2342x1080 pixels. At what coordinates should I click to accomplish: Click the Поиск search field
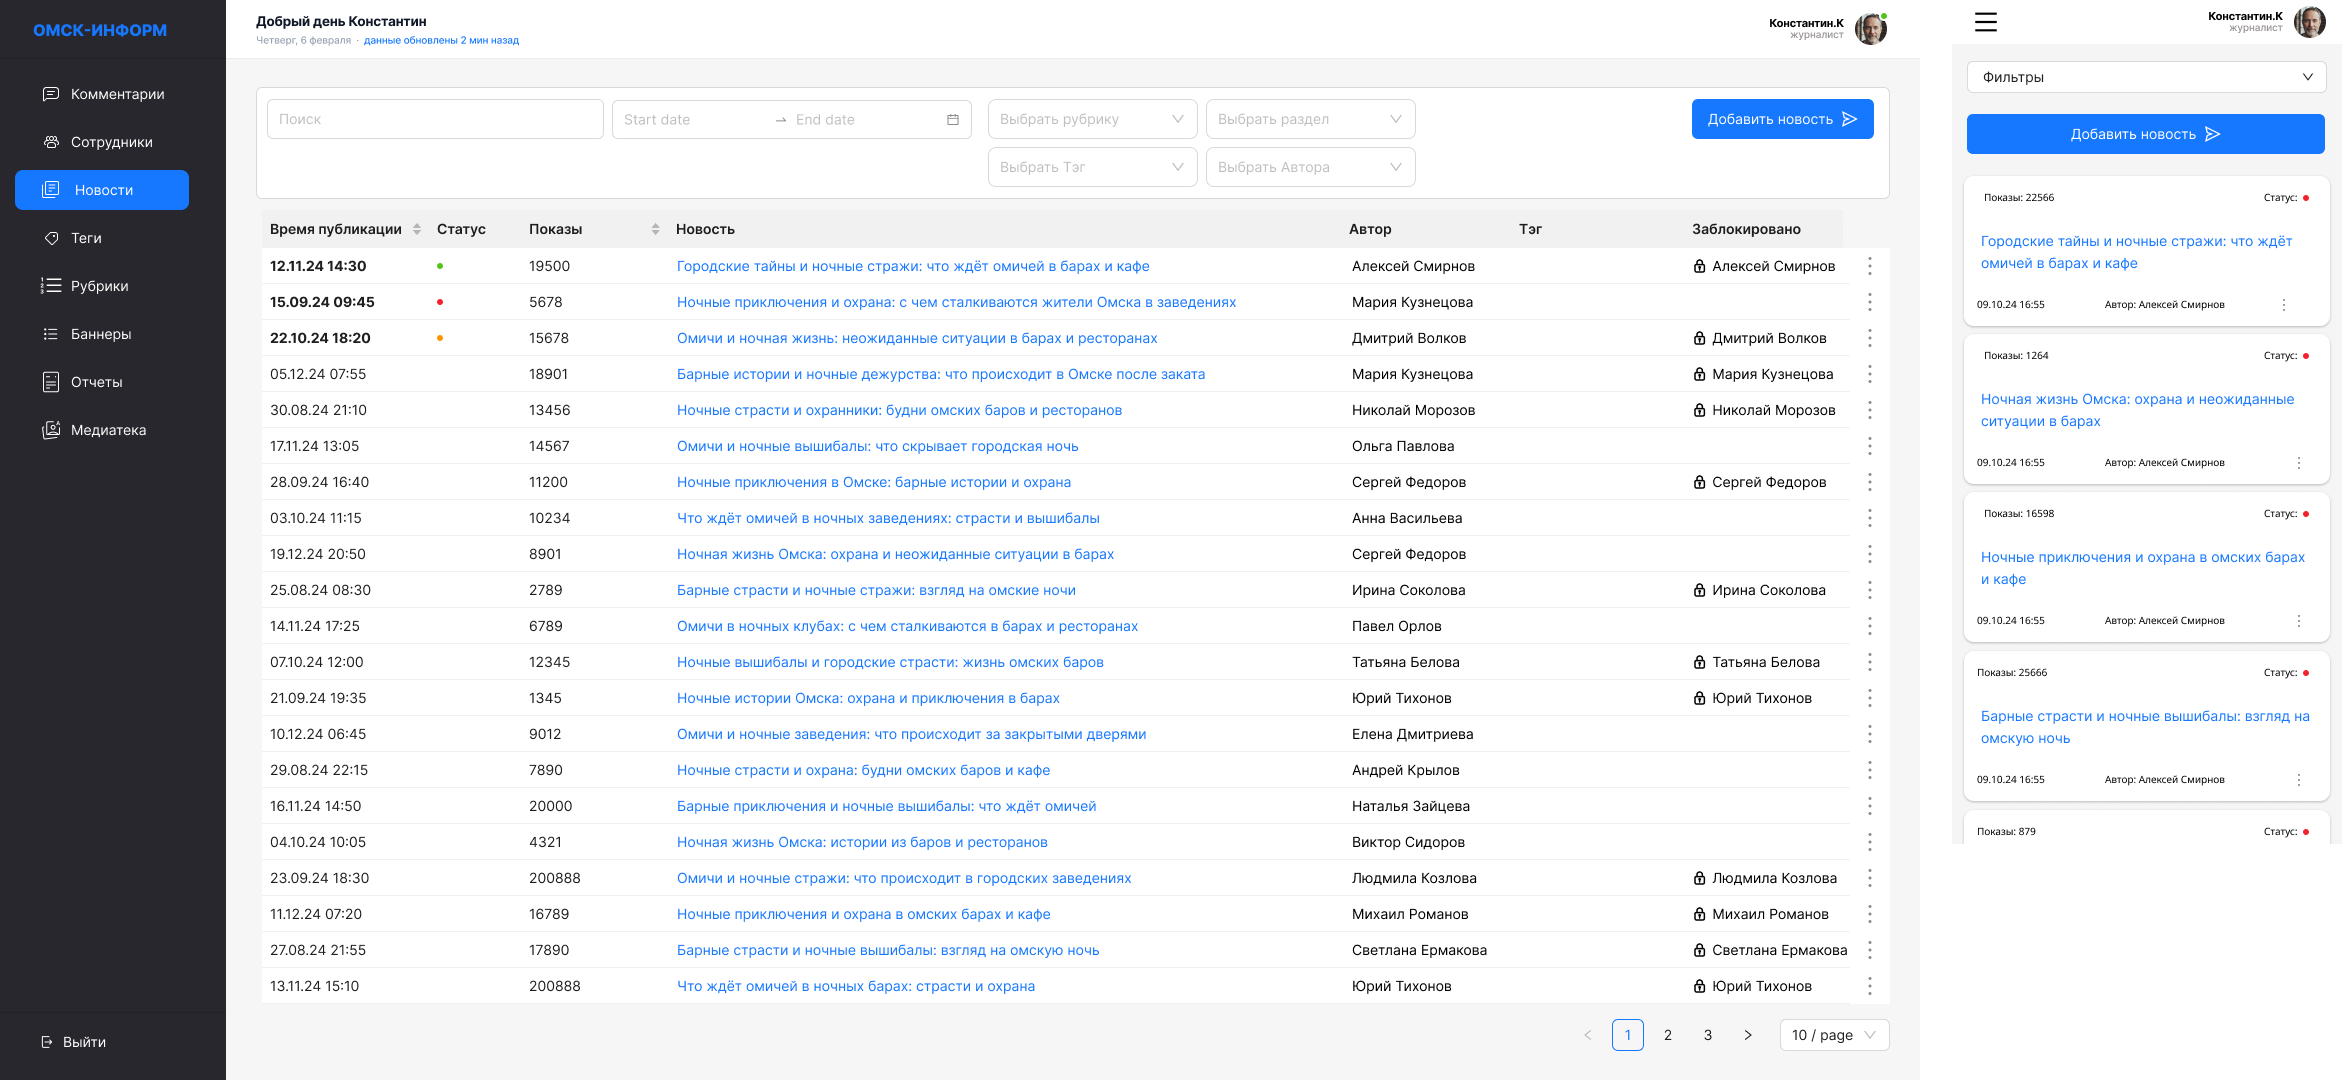434,119
